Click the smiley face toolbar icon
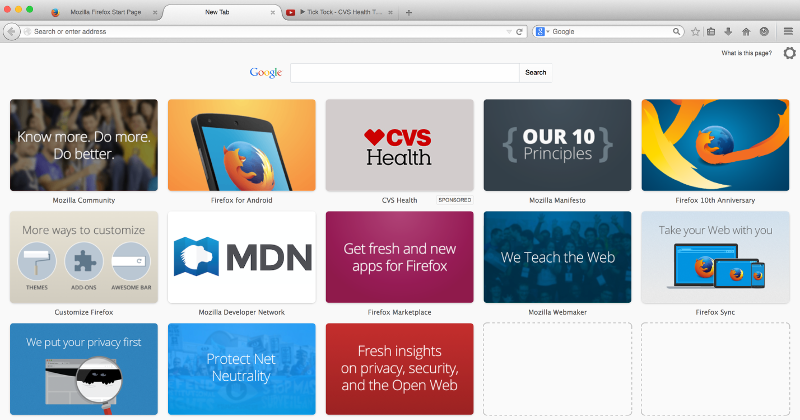 [x=764, y=32]
